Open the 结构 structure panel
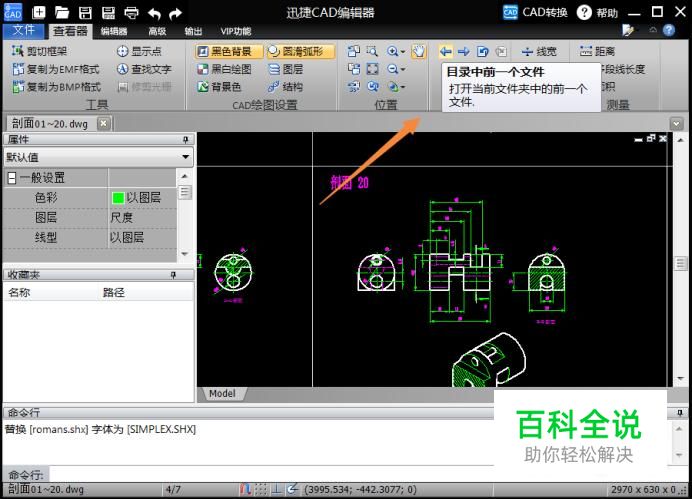 point(286,87)
